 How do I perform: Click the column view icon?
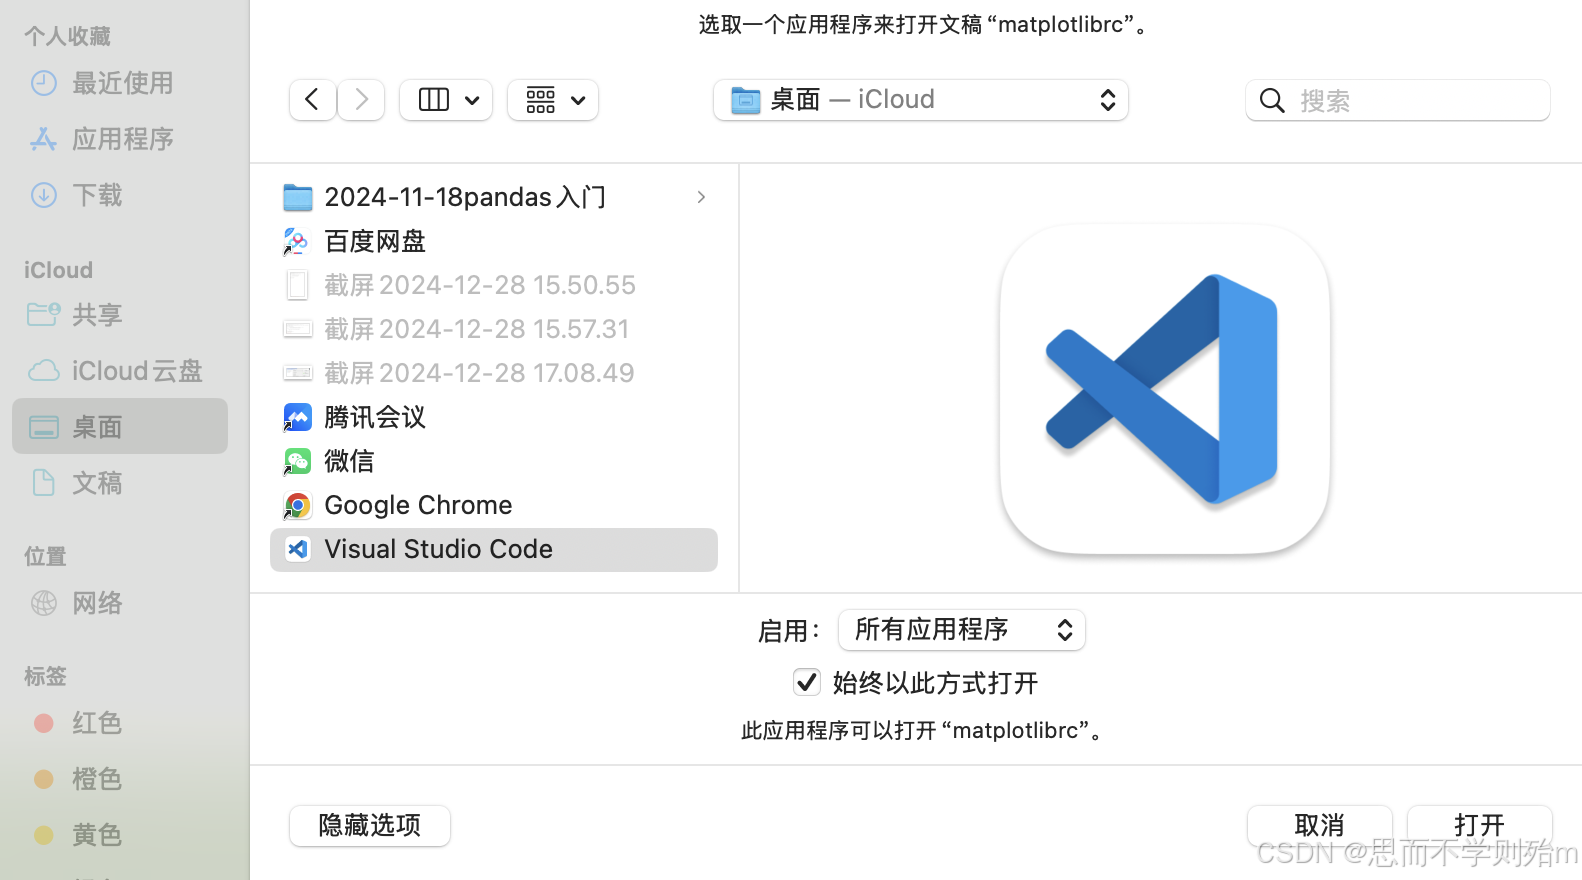[433, 100]
